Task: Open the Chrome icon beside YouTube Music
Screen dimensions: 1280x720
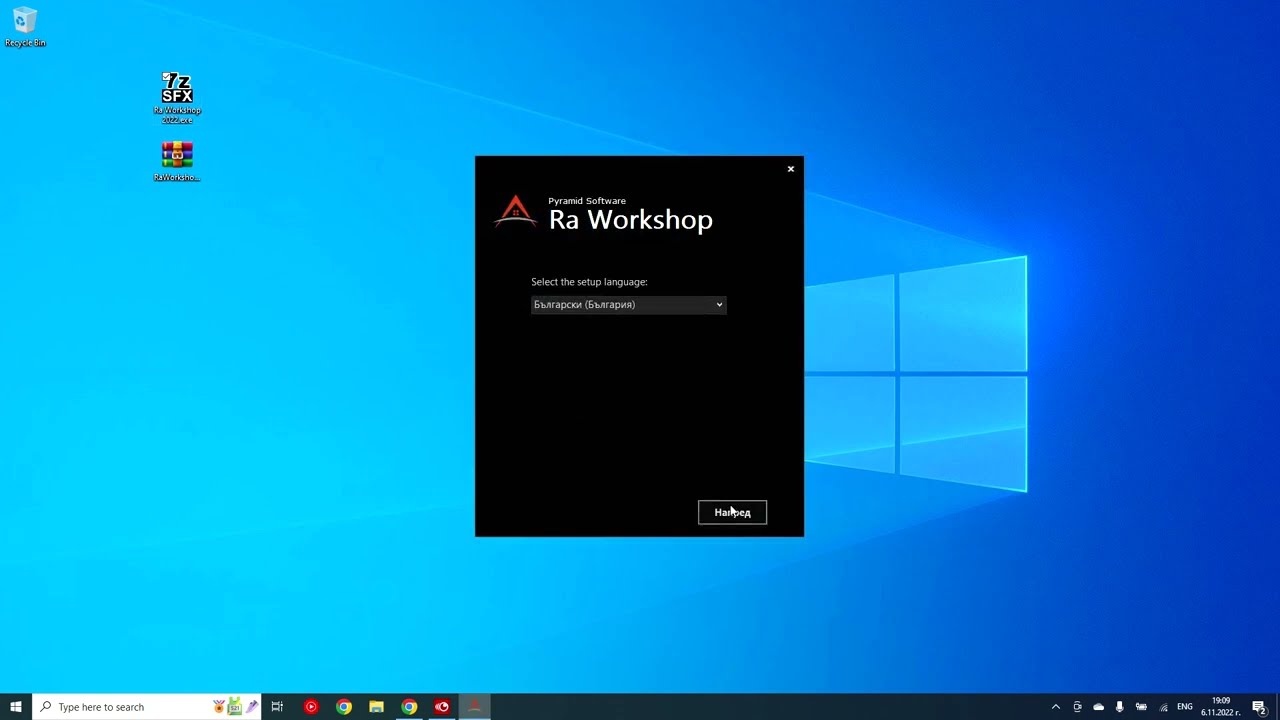Action: tap(344, 707)
